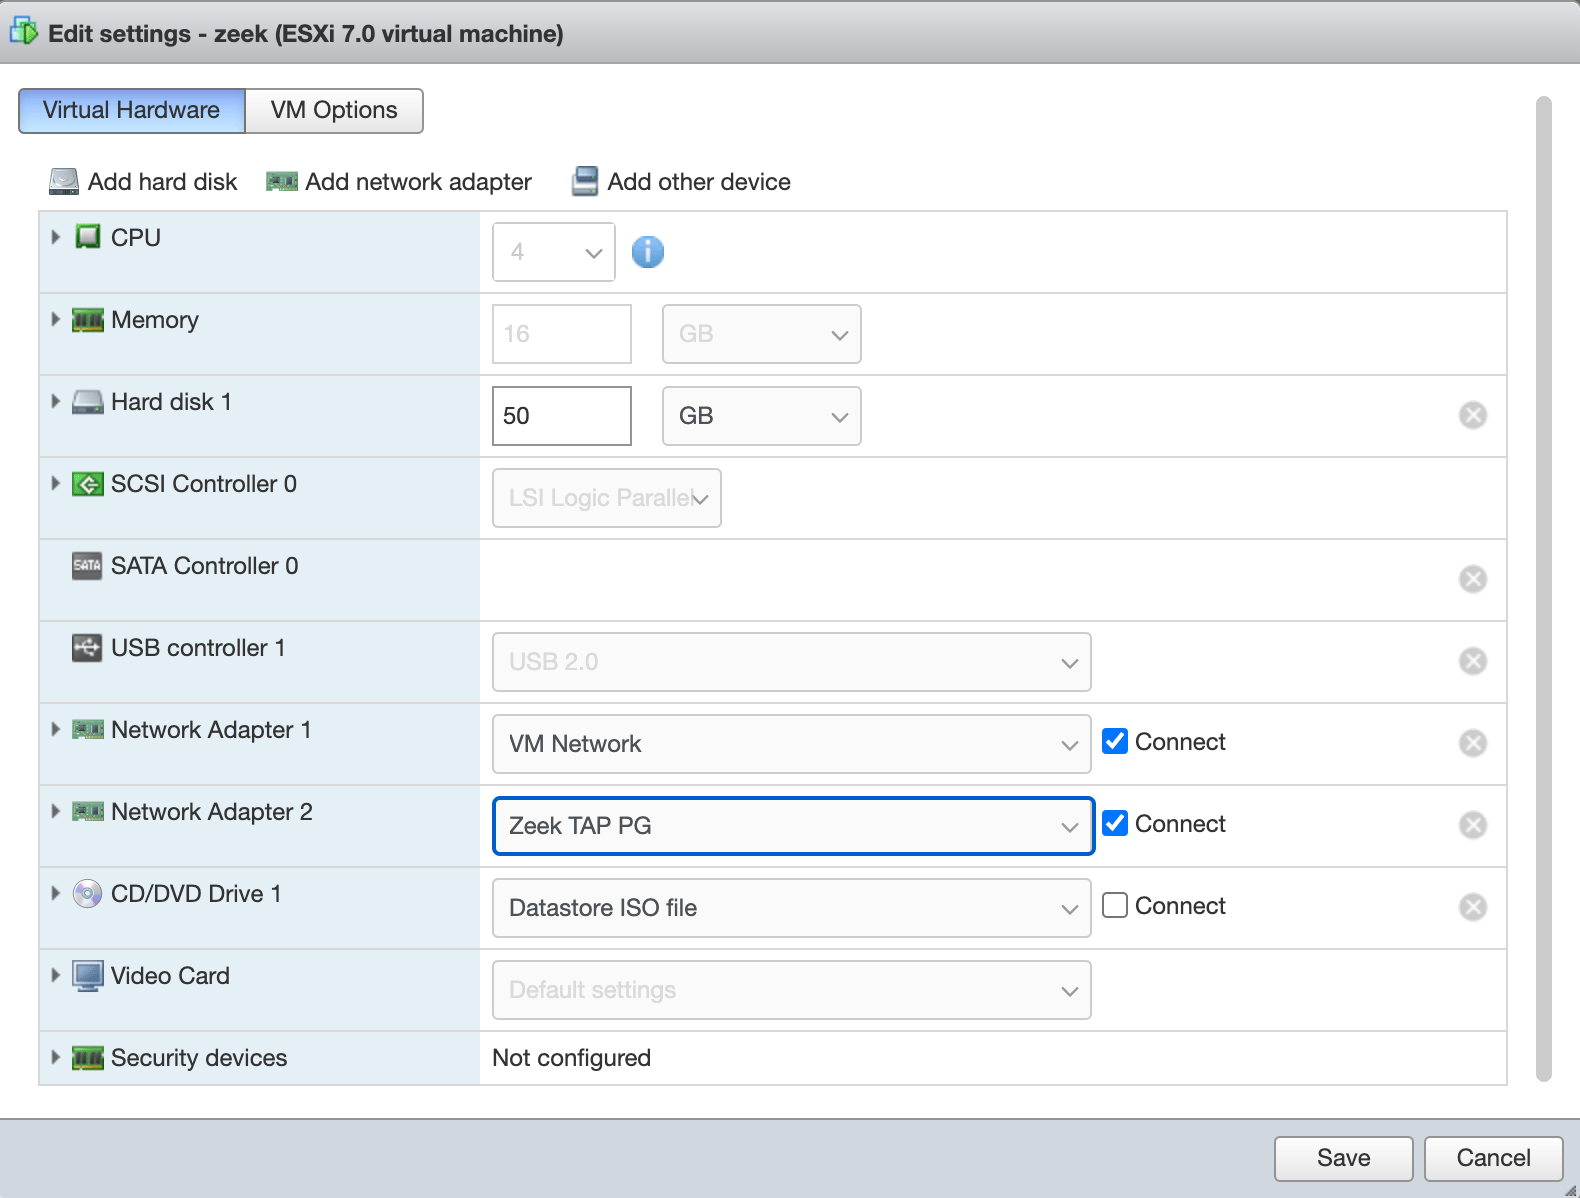
Task: Click the CPU info icon
Action: (x=648, y=252)
